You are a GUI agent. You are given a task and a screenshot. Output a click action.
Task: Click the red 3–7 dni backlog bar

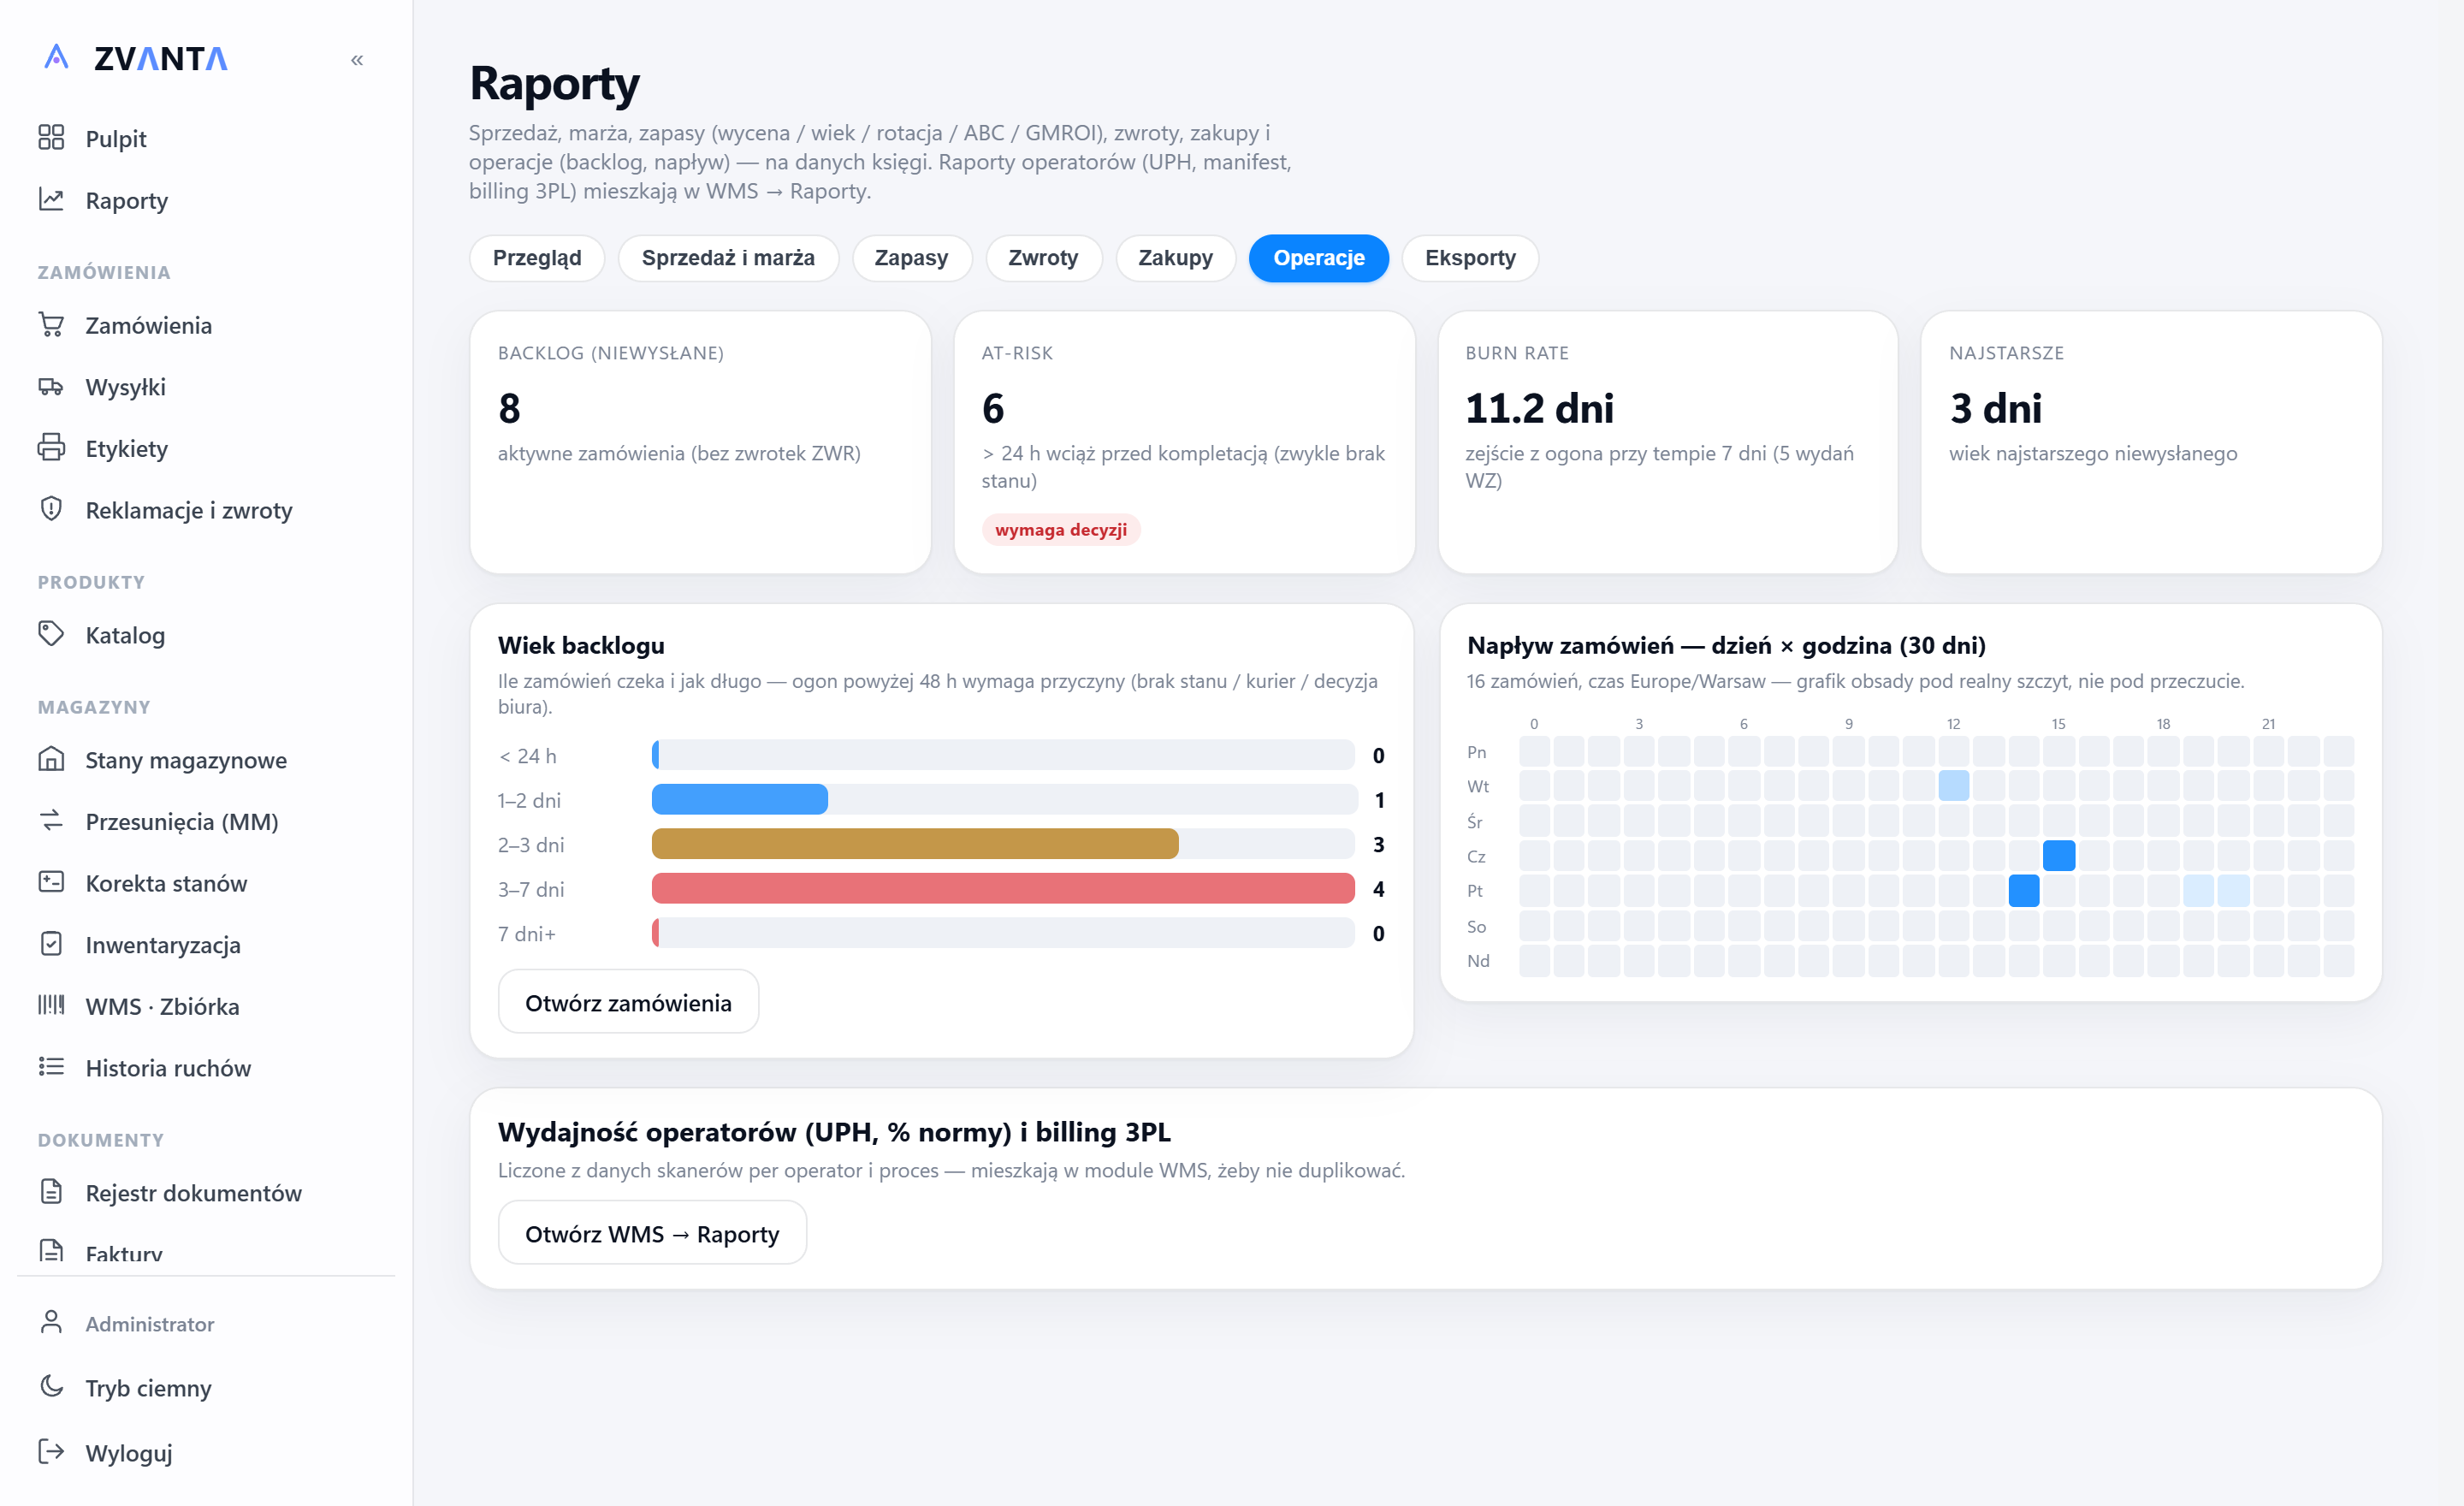(1003, 889)
